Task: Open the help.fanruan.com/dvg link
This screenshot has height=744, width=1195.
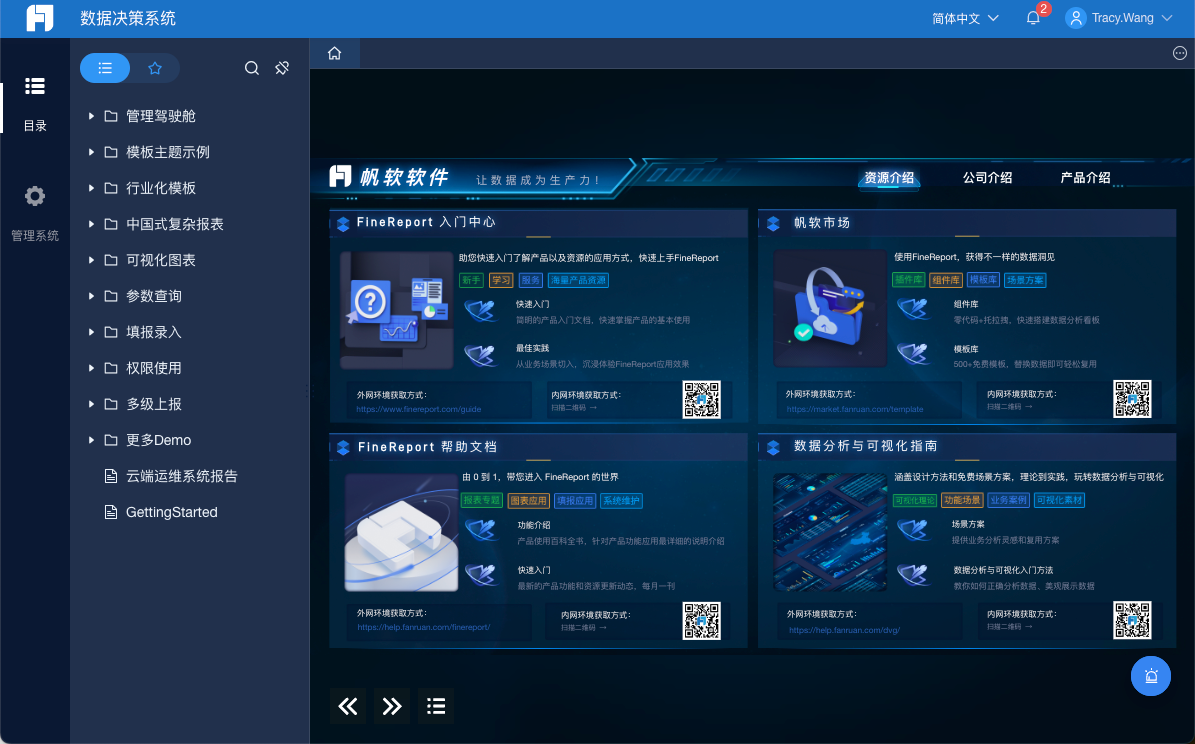Action: [844, 630]
